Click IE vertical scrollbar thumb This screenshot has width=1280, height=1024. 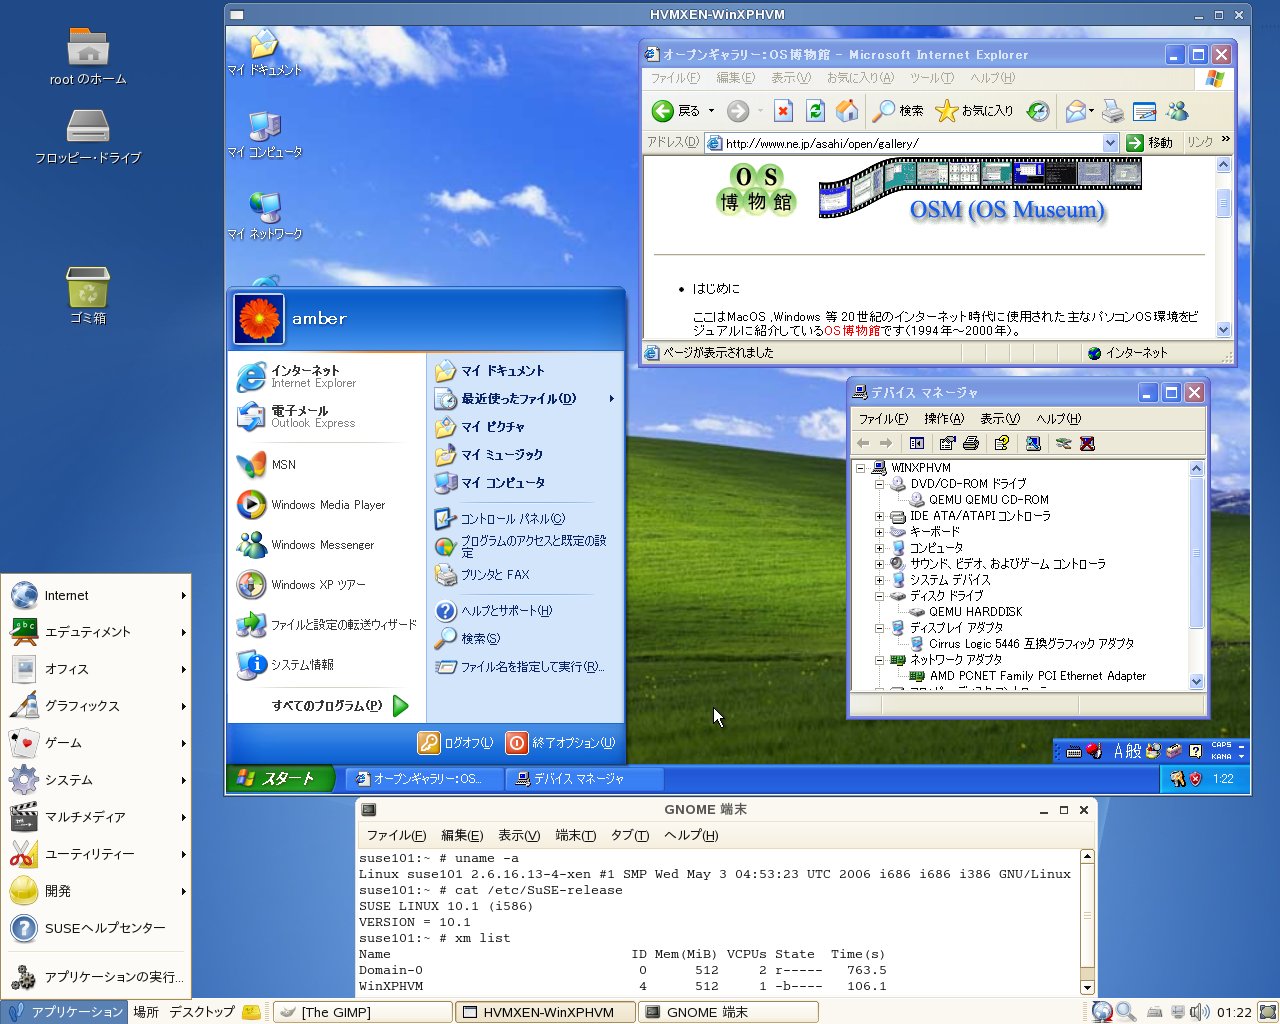(x=1224, y=203)
